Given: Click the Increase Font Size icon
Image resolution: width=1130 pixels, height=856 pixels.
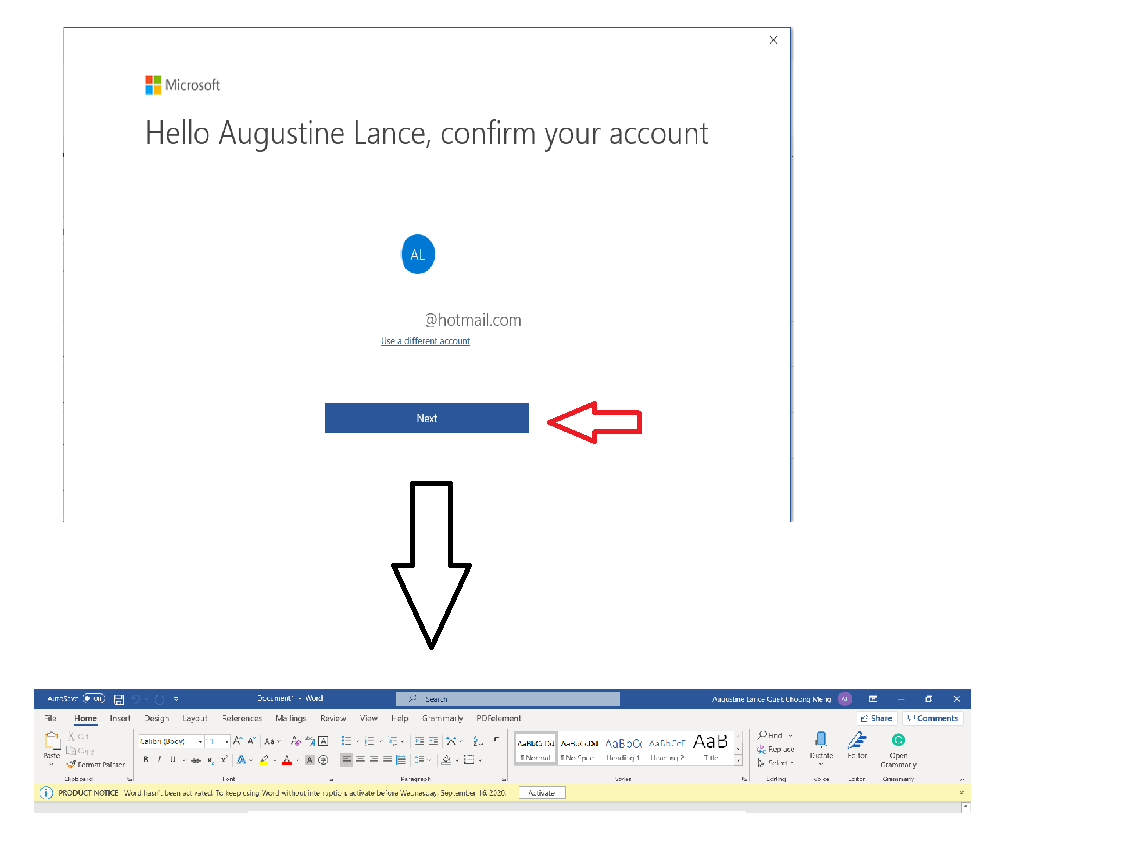Looking at the screenshot, I should 237,741.
